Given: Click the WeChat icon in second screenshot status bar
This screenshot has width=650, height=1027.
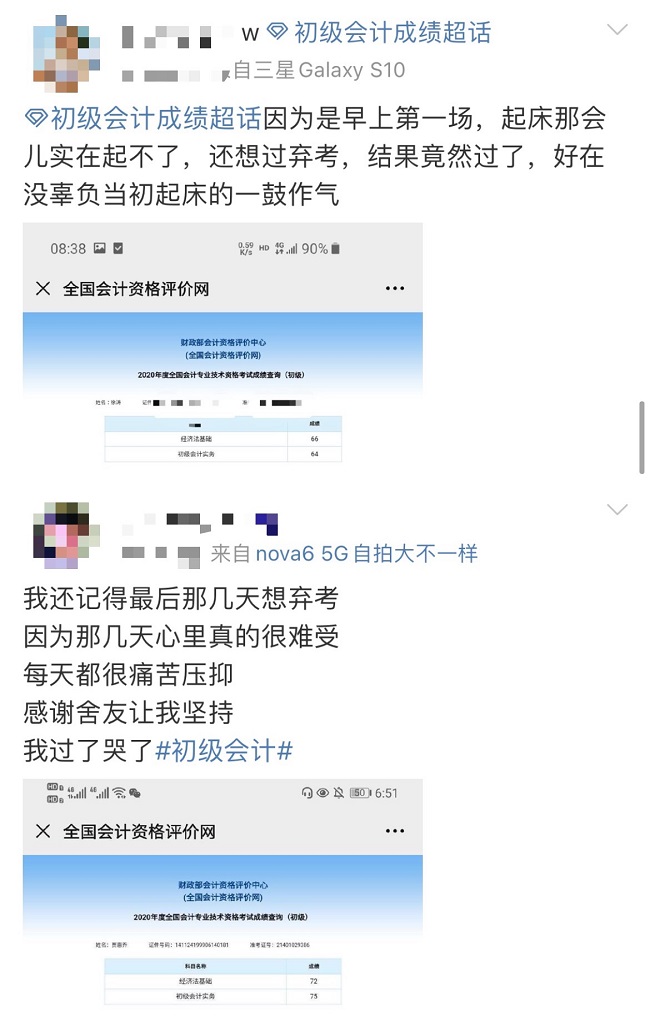Looking at the screenshot, I should (135, 793).
